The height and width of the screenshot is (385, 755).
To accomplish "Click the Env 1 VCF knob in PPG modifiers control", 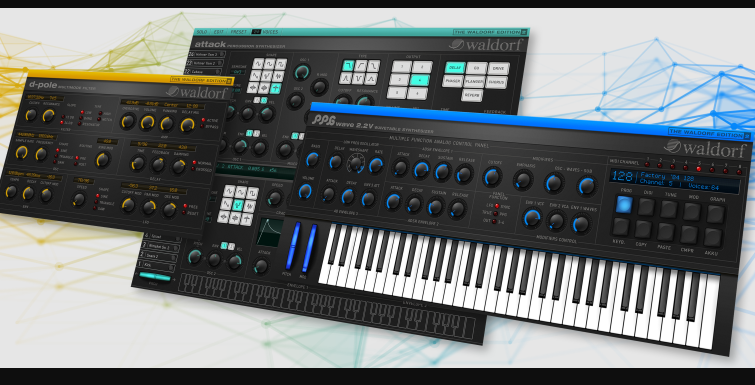I will point(532,218).
